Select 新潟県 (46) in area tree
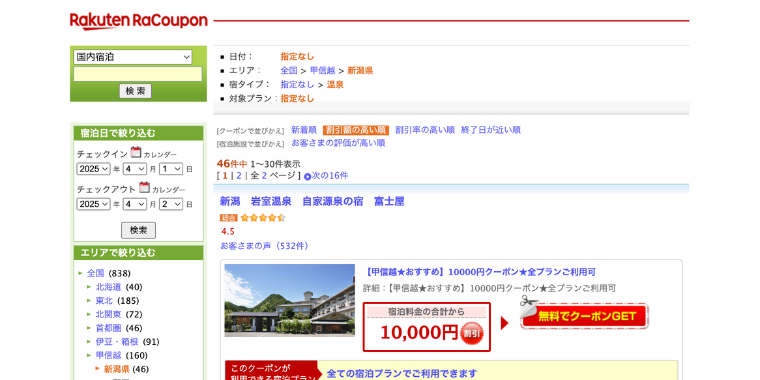 point(117,369)
